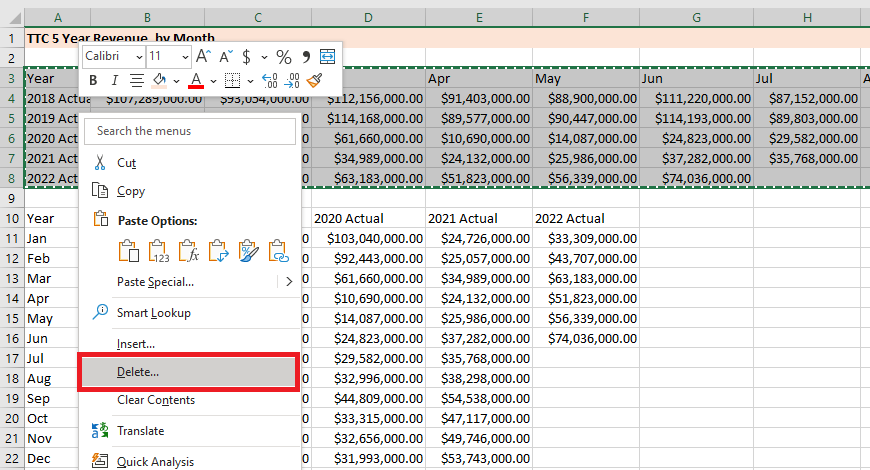Apply Percent Style from mini toolbar

click(x=284, y=57)
